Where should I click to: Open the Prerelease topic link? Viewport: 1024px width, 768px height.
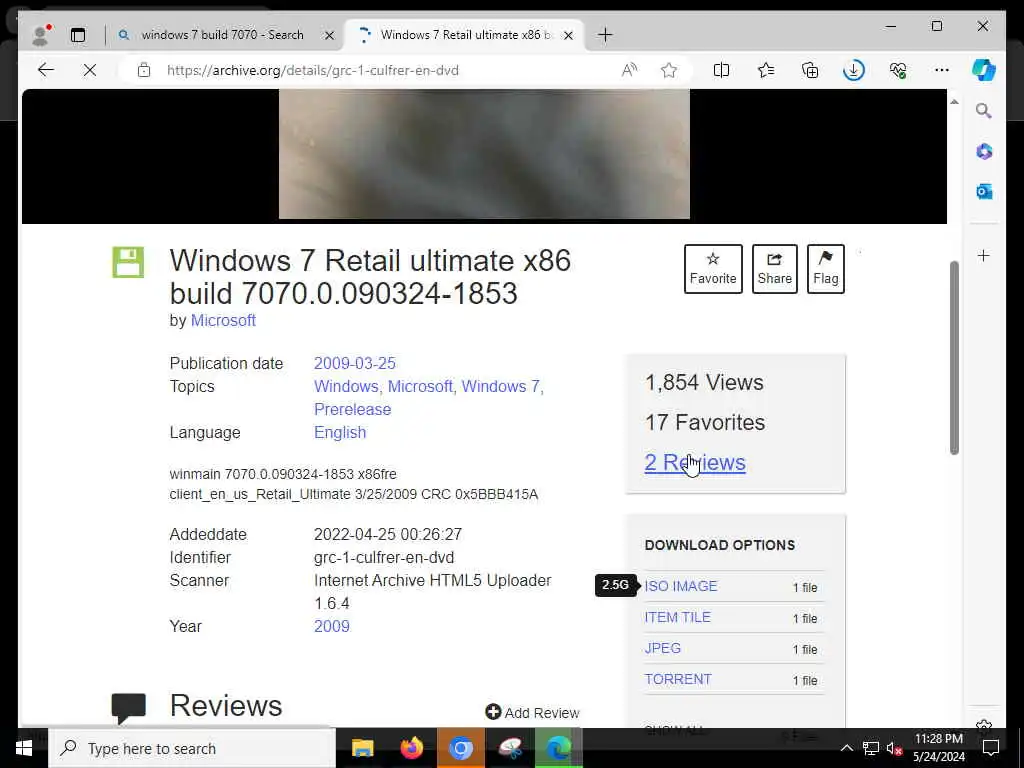pos(353,409)
